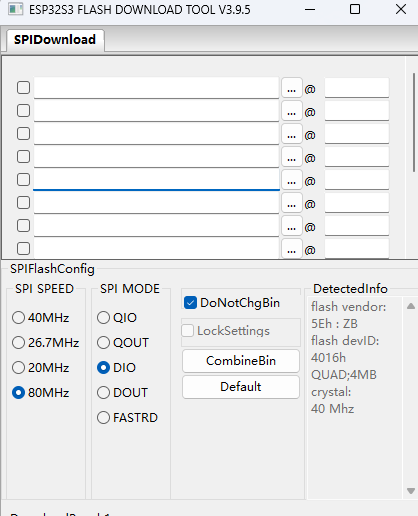This screenshot has height=516, width=418.
Task: Click the '40 Mhz' crystal value text
Action: tap(332, 409)
